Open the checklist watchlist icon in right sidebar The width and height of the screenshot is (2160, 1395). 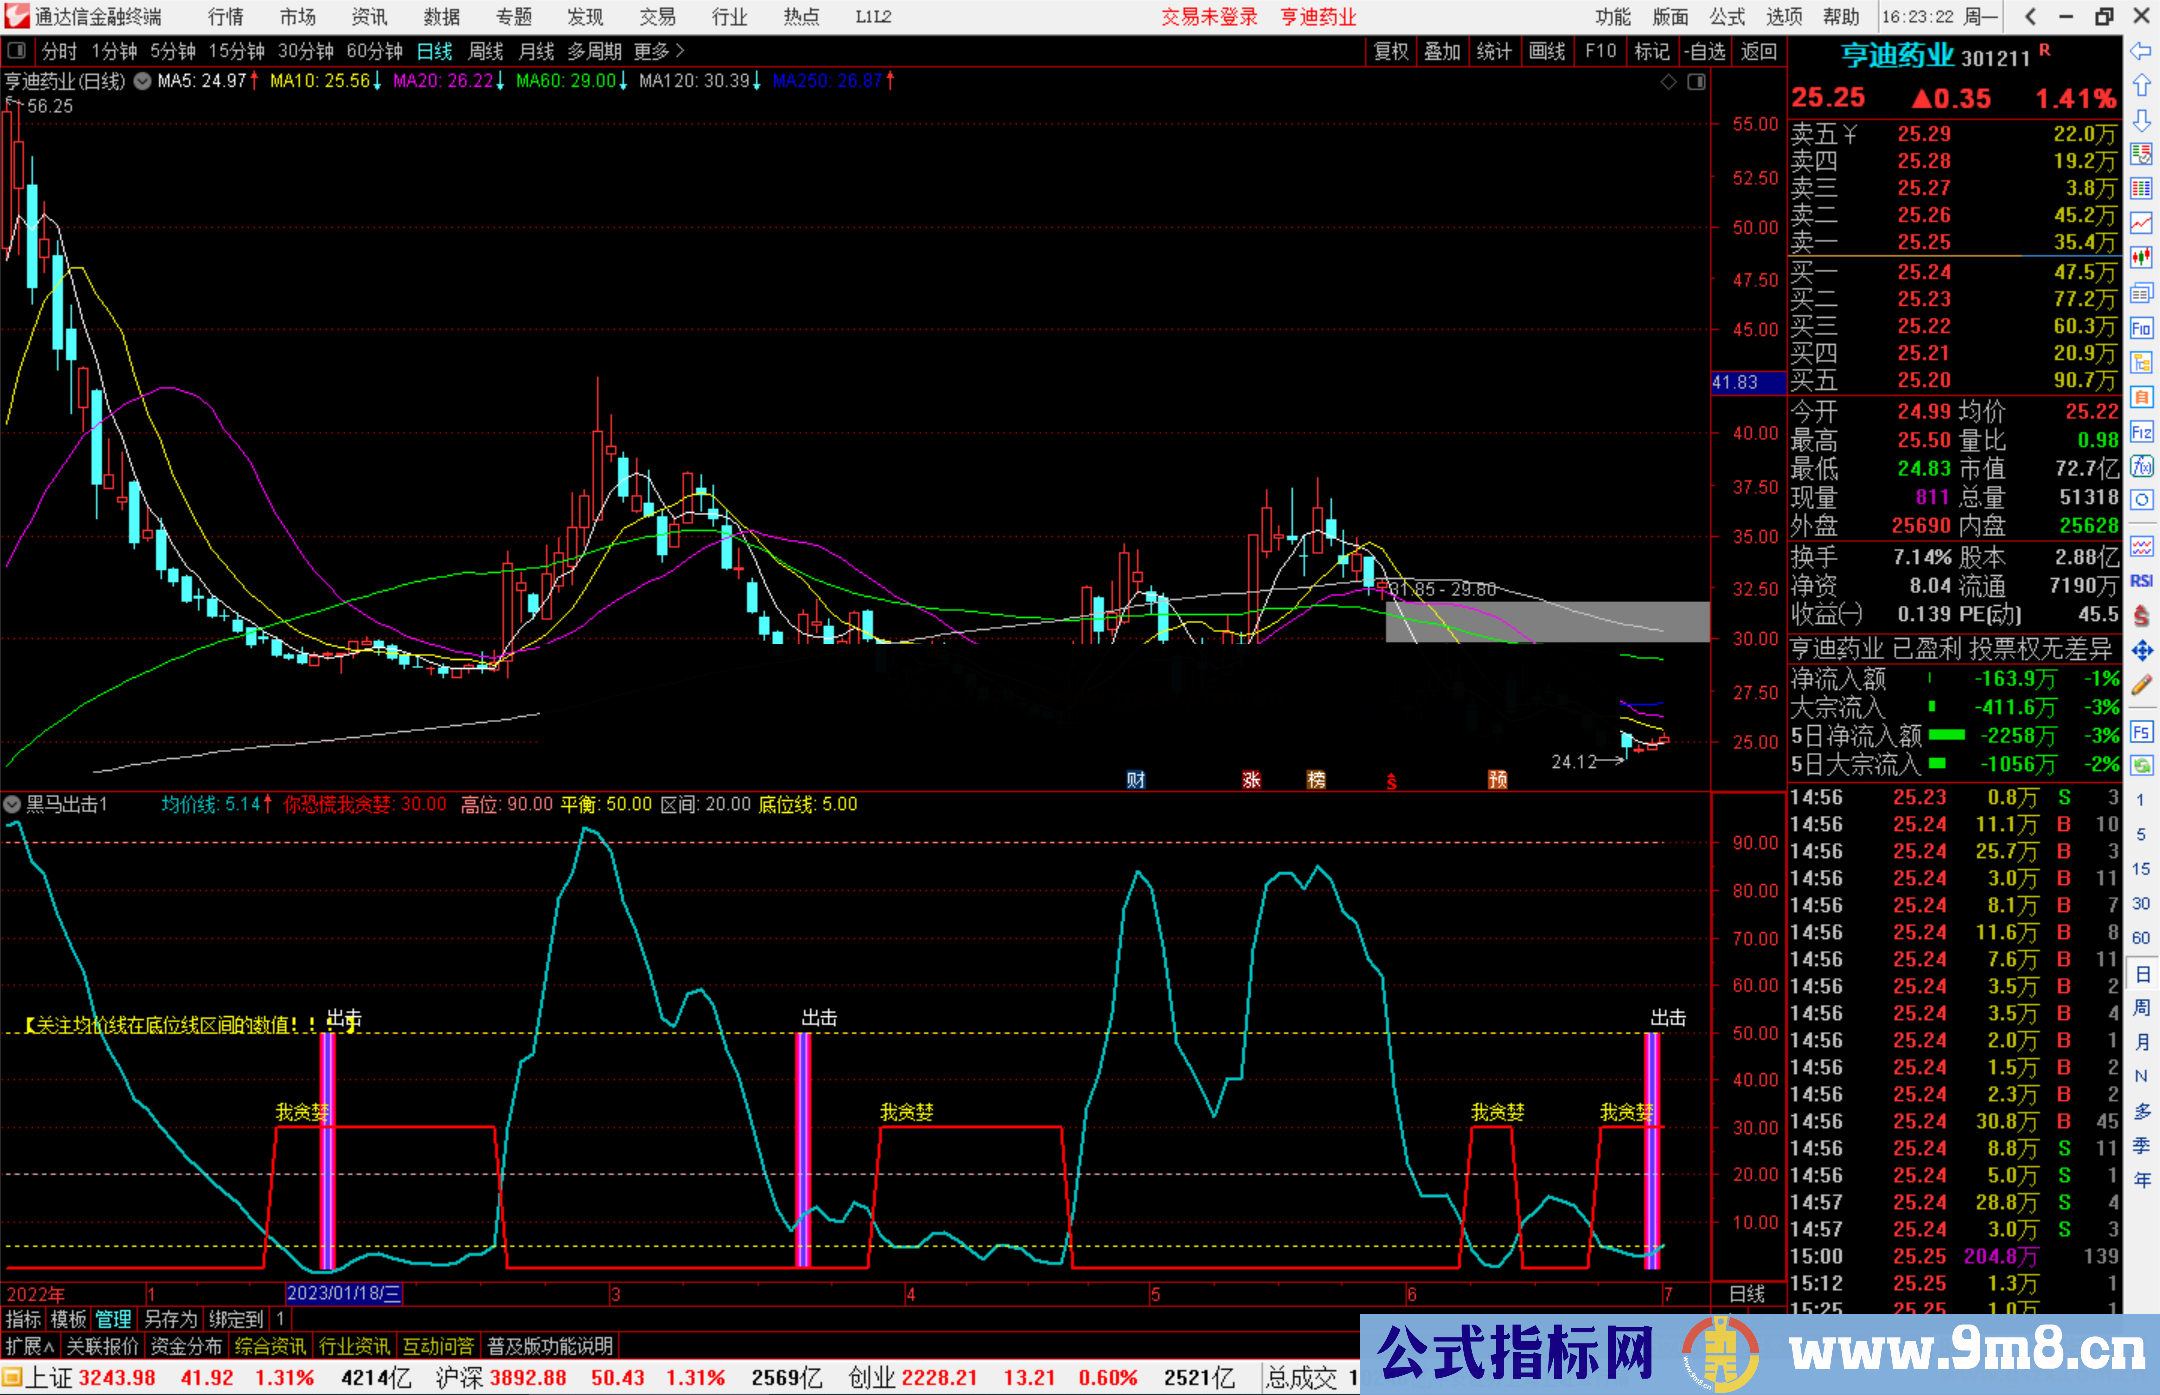click(x=2141, y=154)
